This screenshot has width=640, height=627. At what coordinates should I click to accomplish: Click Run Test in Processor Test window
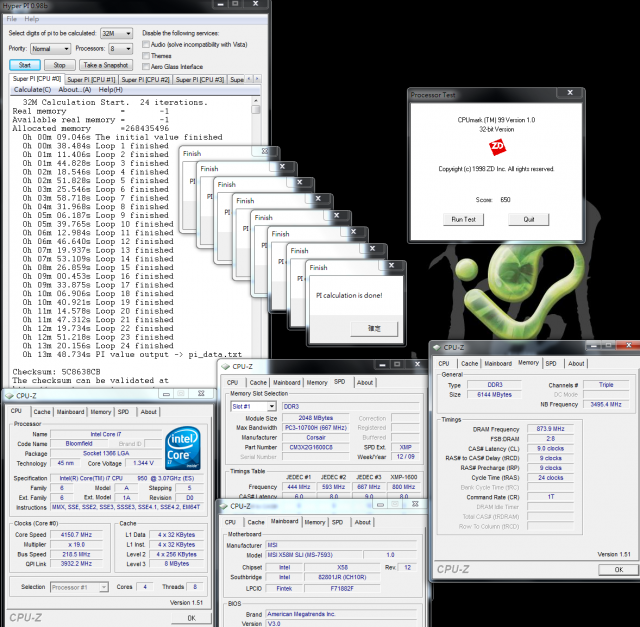click(x=463, y=219)
